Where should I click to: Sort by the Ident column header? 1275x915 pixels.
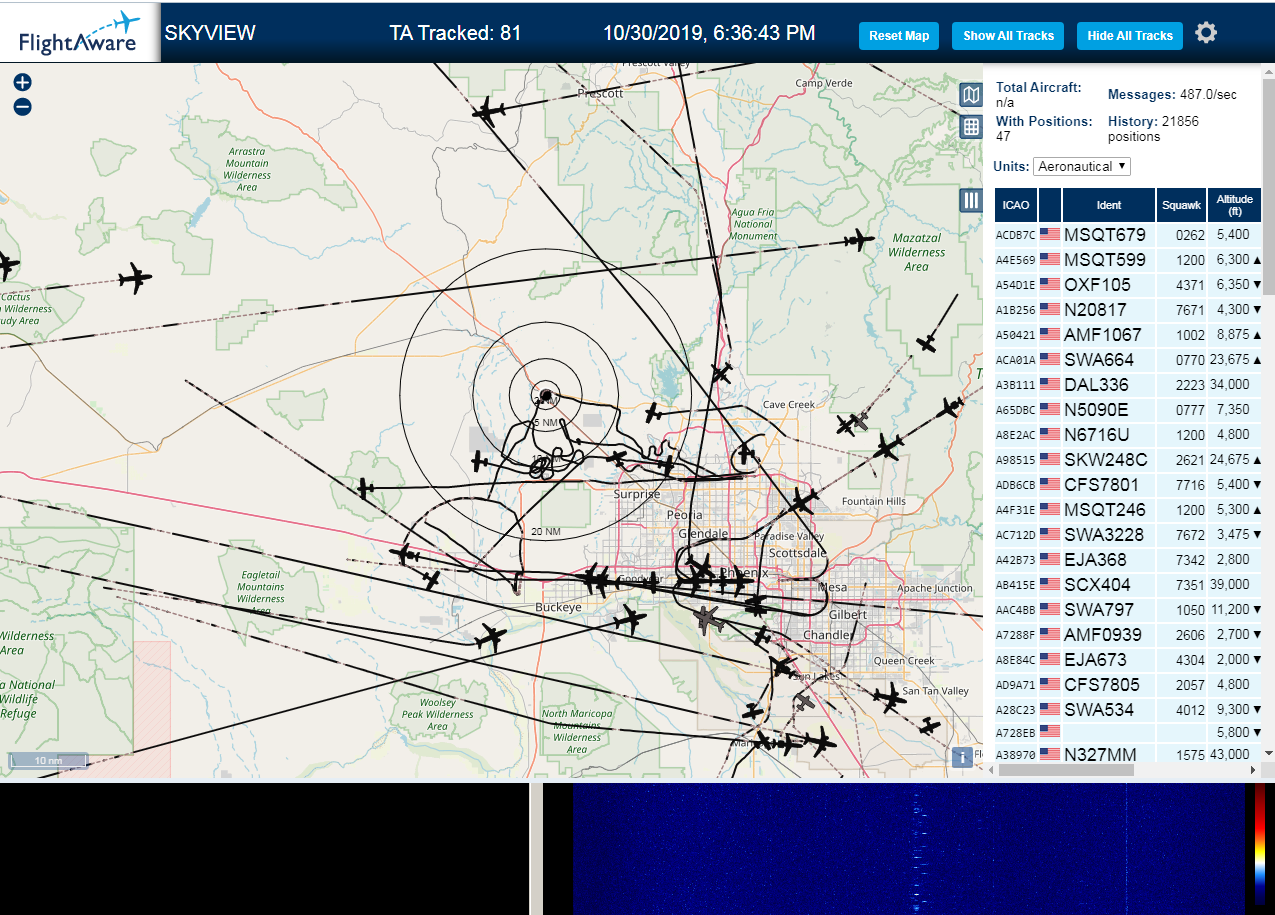[1109, 204]
